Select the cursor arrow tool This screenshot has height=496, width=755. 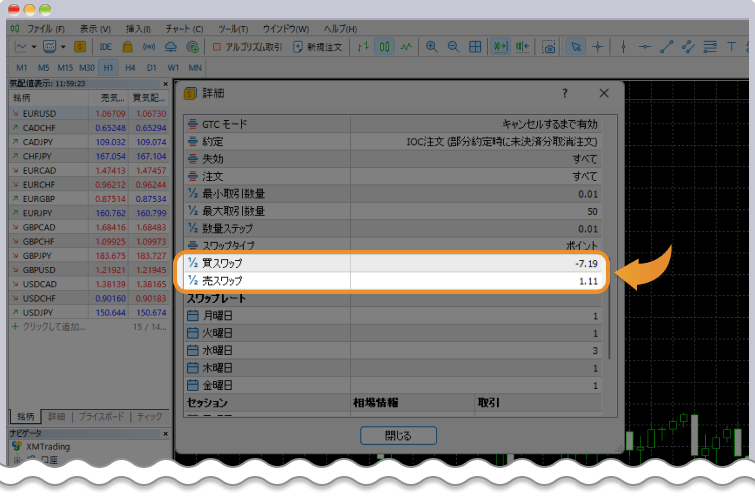(x=575, y=47)
